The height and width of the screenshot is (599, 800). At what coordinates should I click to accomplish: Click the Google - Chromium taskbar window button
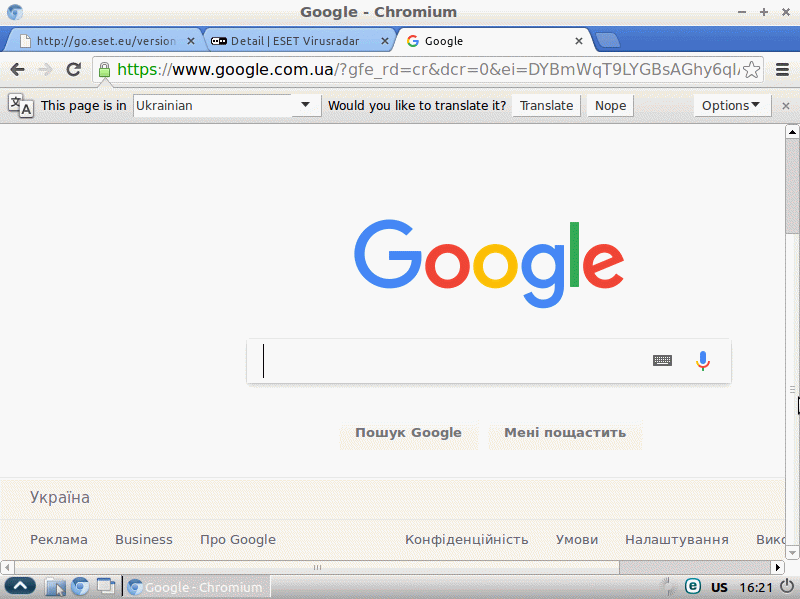pyautogui.click(x=197, y=587)
